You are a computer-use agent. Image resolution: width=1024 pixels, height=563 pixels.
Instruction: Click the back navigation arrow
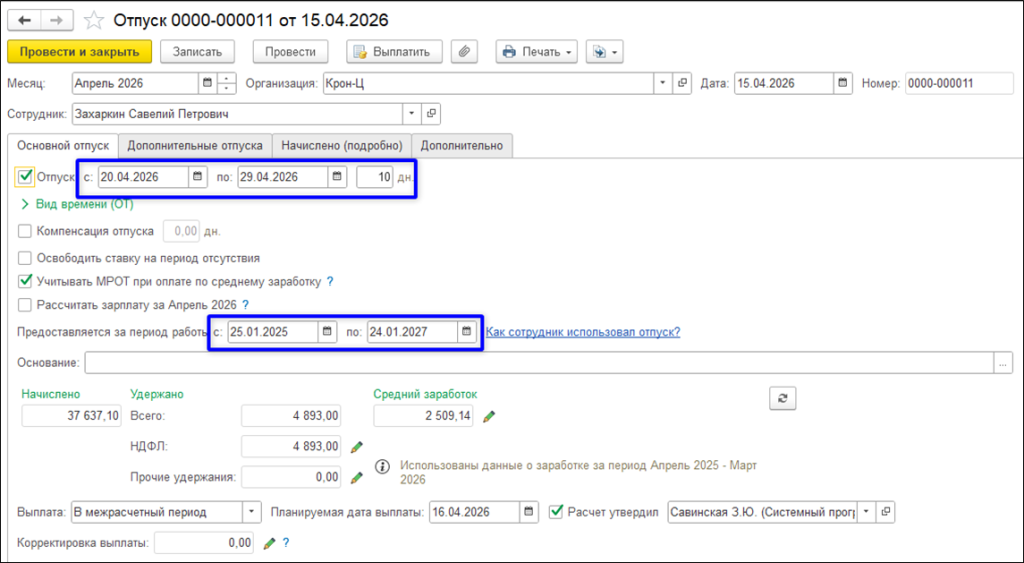(x=24, y=20)
